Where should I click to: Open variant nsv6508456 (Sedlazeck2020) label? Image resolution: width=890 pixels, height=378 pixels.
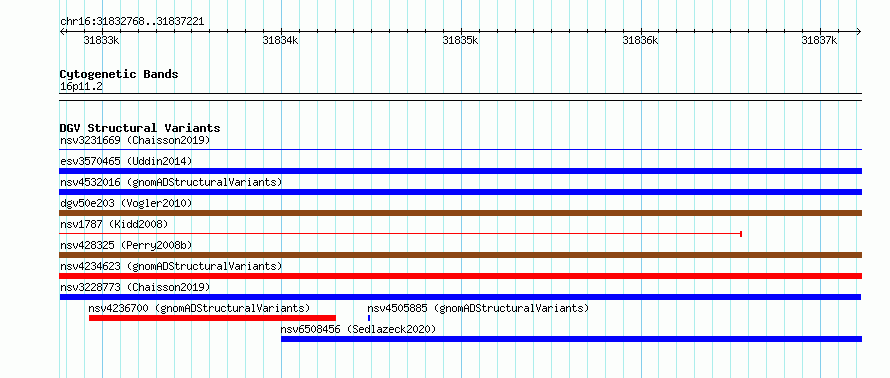(x=358, y=329)
